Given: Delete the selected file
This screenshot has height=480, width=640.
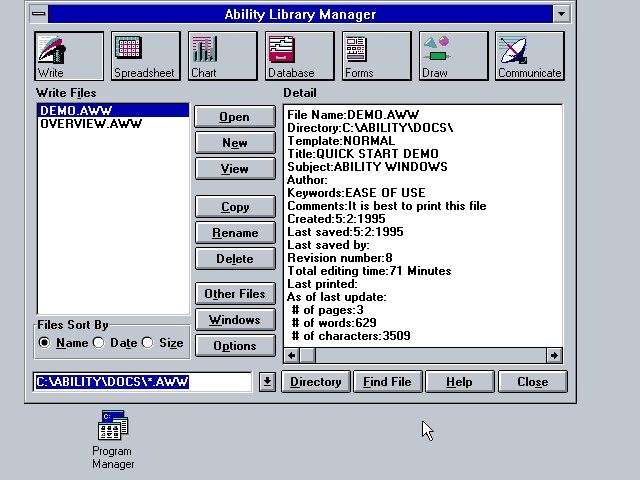Looking at the screenshot, I should click(x=235, y=258).
